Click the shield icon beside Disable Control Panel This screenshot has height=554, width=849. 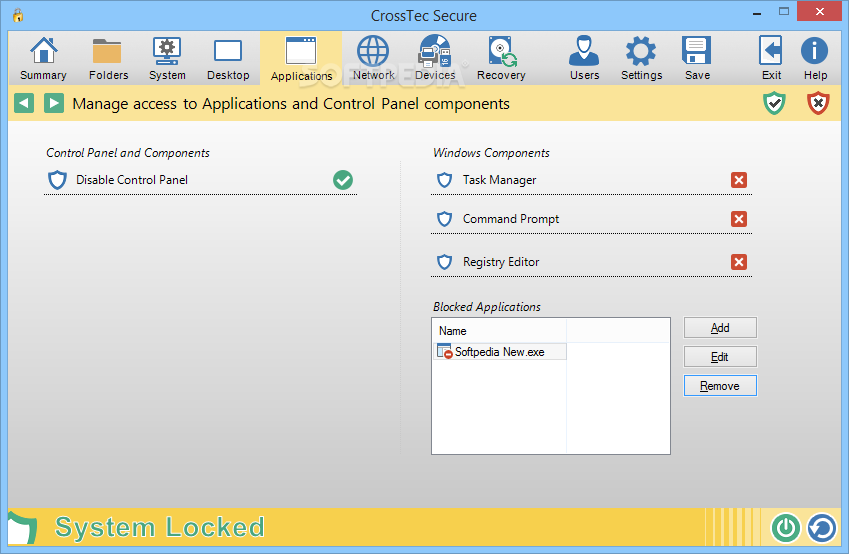(x=57, y=180)
